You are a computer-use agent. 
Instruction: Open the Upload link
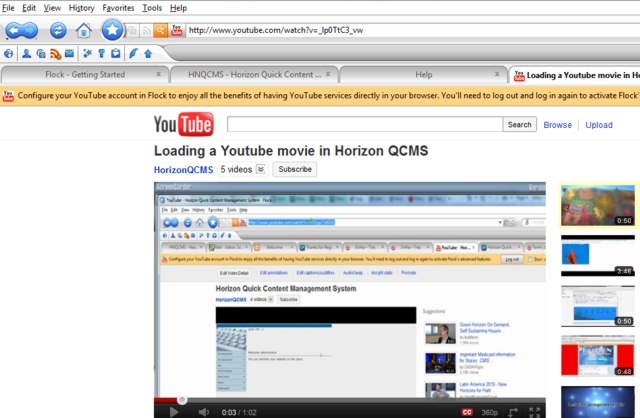pos(599,125)
